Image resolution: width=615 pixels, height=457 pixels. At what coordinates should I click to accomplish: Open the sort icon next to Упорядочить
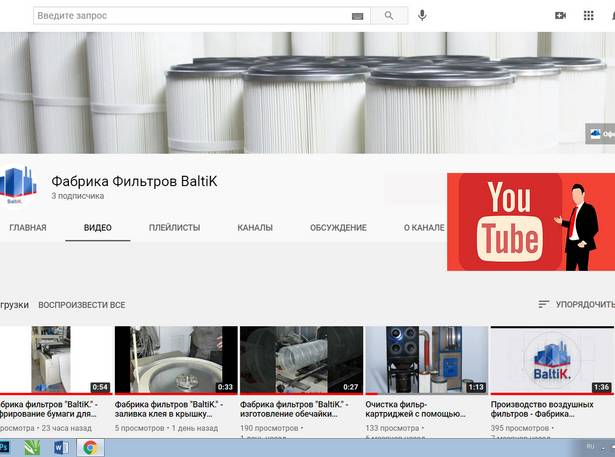pos(543,304)
